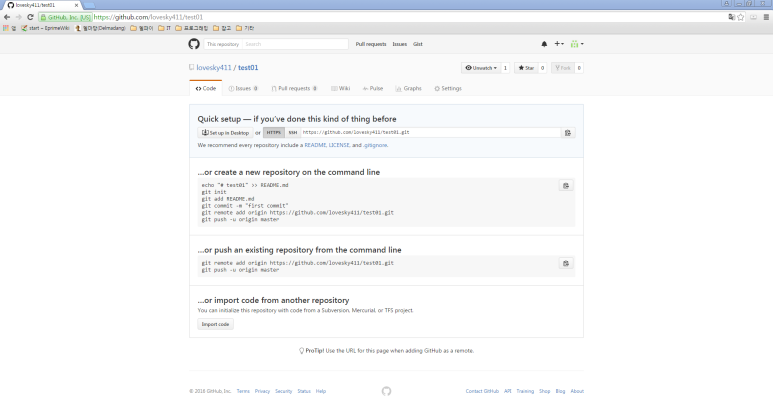Viewport: 773px width, 419px height.
Task: Click the address bar URL
Action: 148,17
